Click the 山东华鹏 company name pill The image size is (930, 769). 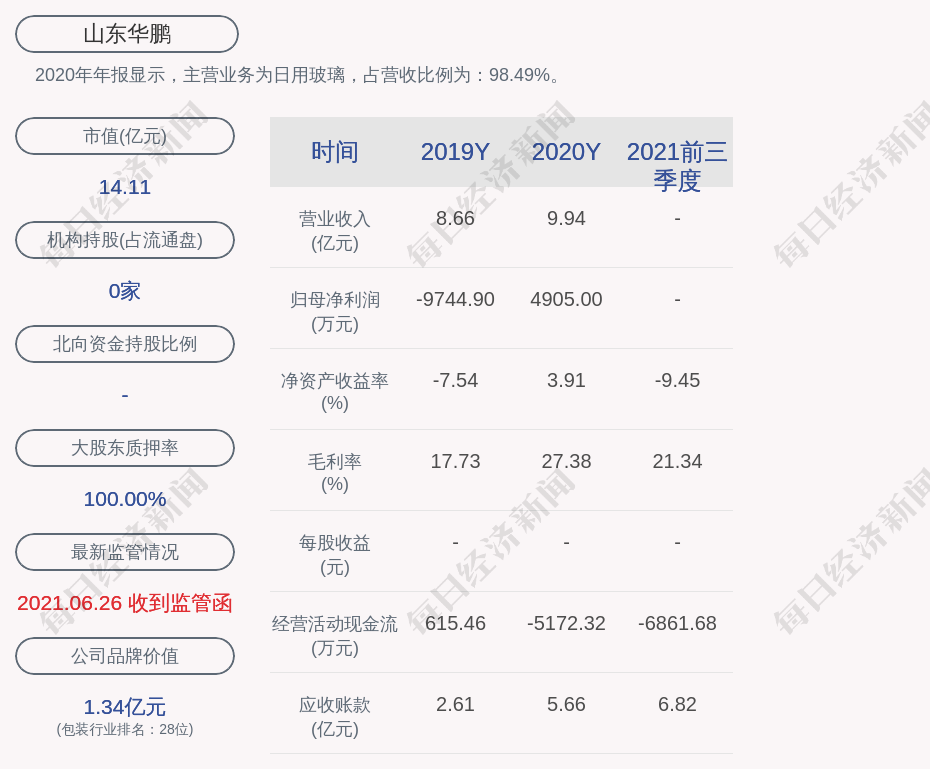[127, 34]
